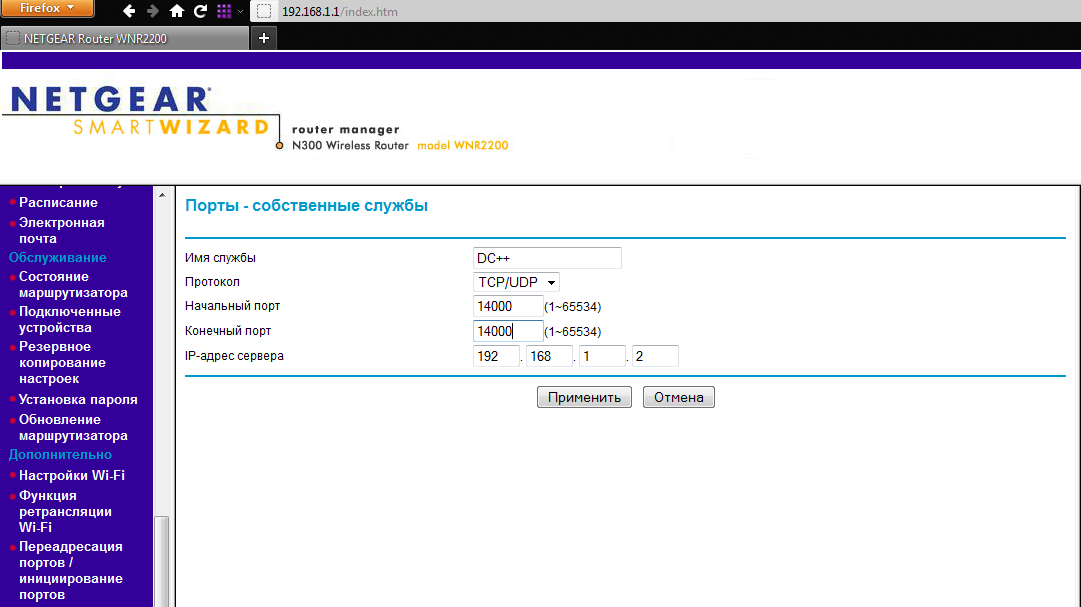Click the Конечный порт field
Screen dimensions: 1081x607
(x=507, y=331)
